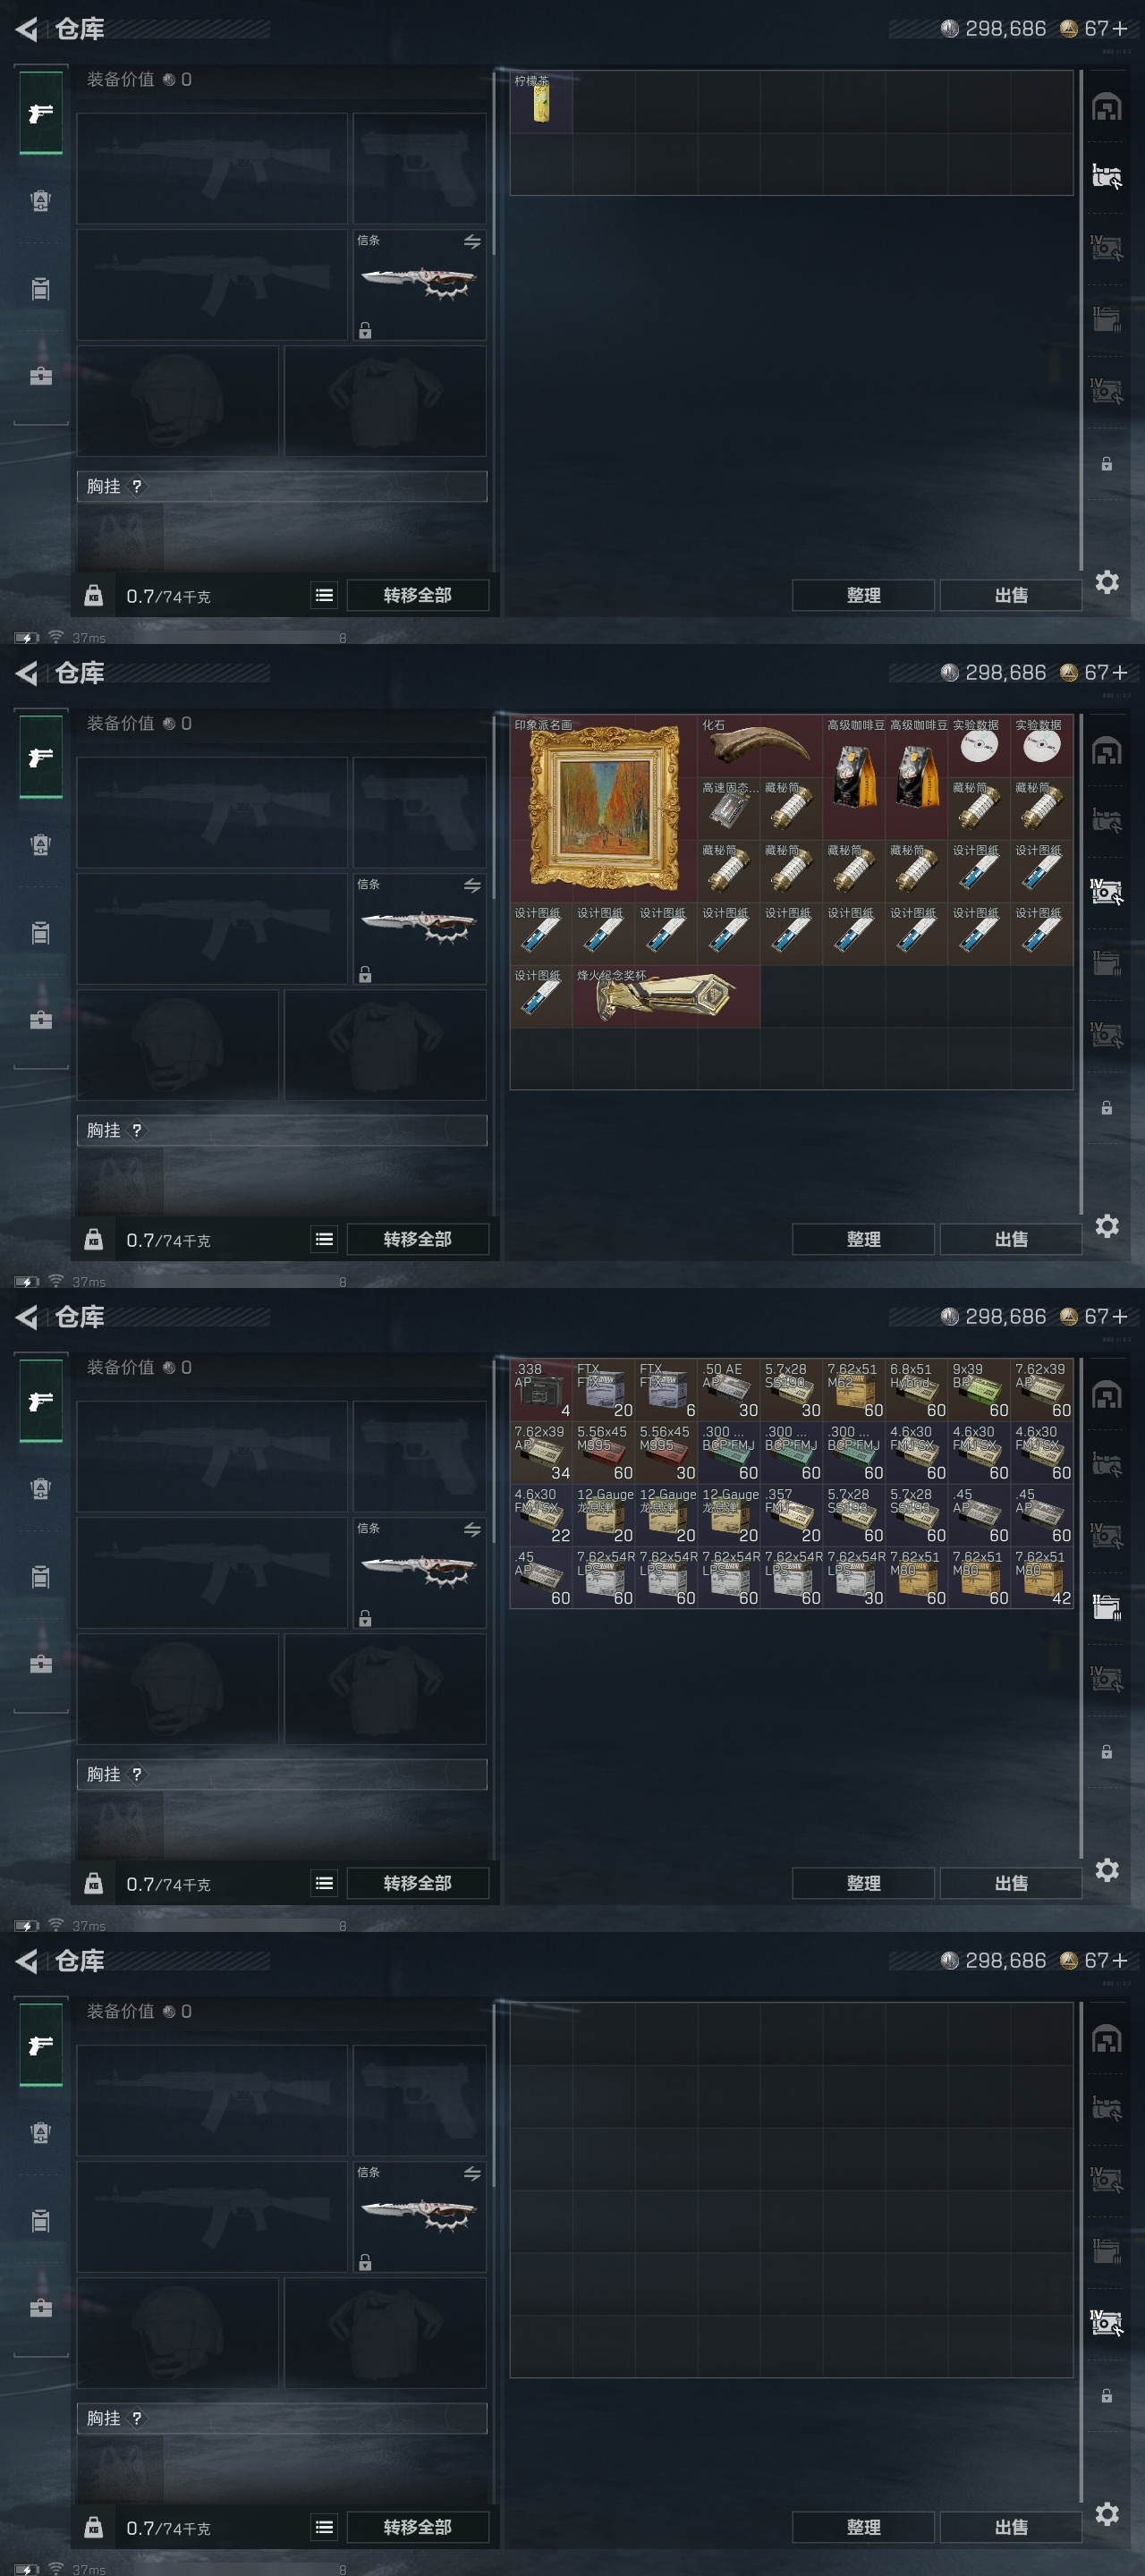Click the green 9x39 BP ammo box

(x=979, y=1389)
